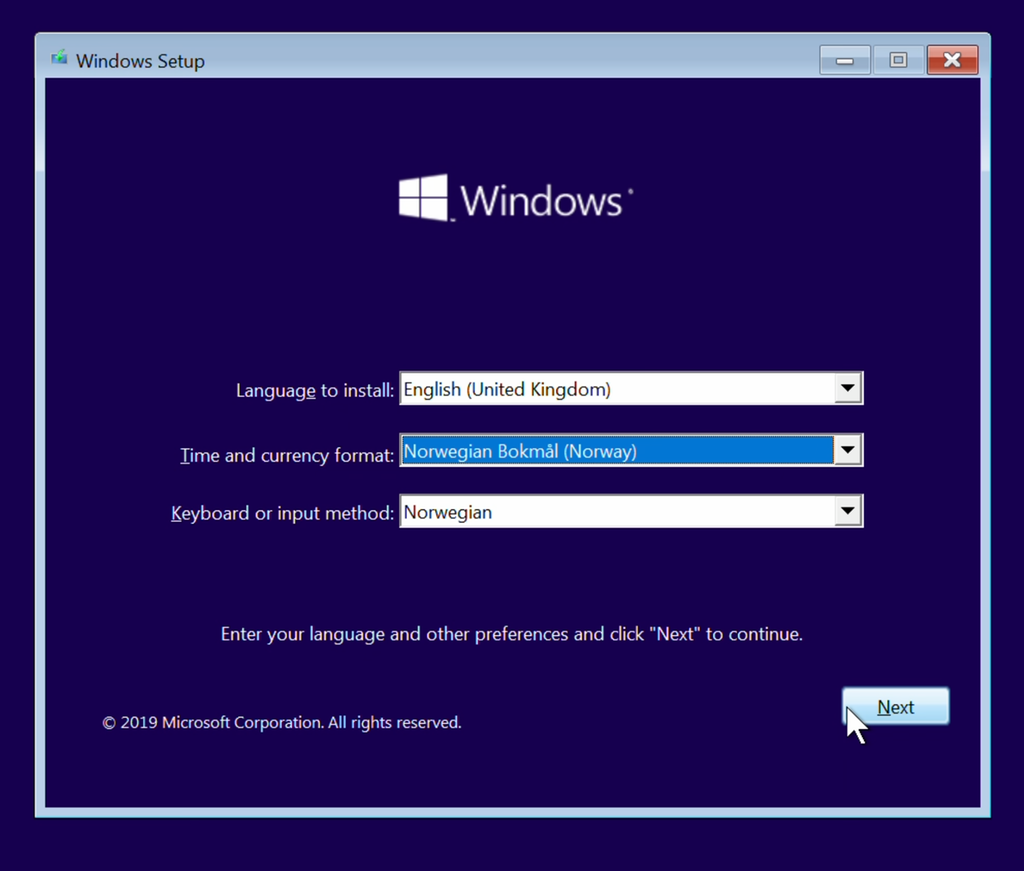Click the Norwegian keyboard field
This screenshot has width=1024, height=871.
pos(631,511)
